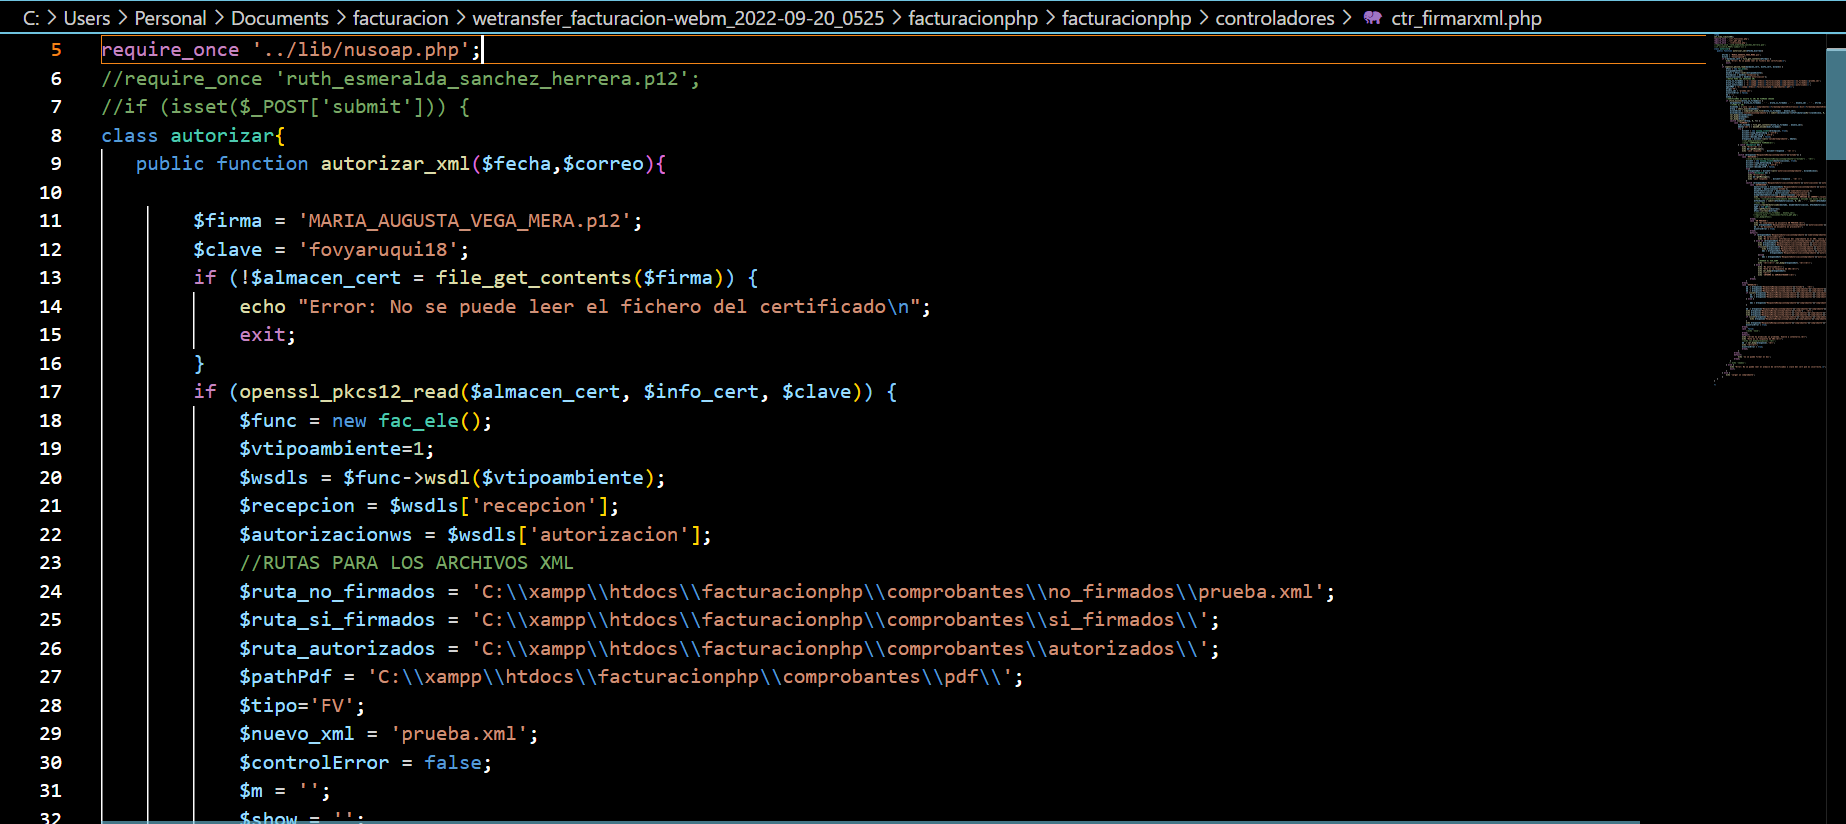1846x824 pixels.
Task: Click the '../lib/nusoap.php' require string
Action: pos(361,50)
